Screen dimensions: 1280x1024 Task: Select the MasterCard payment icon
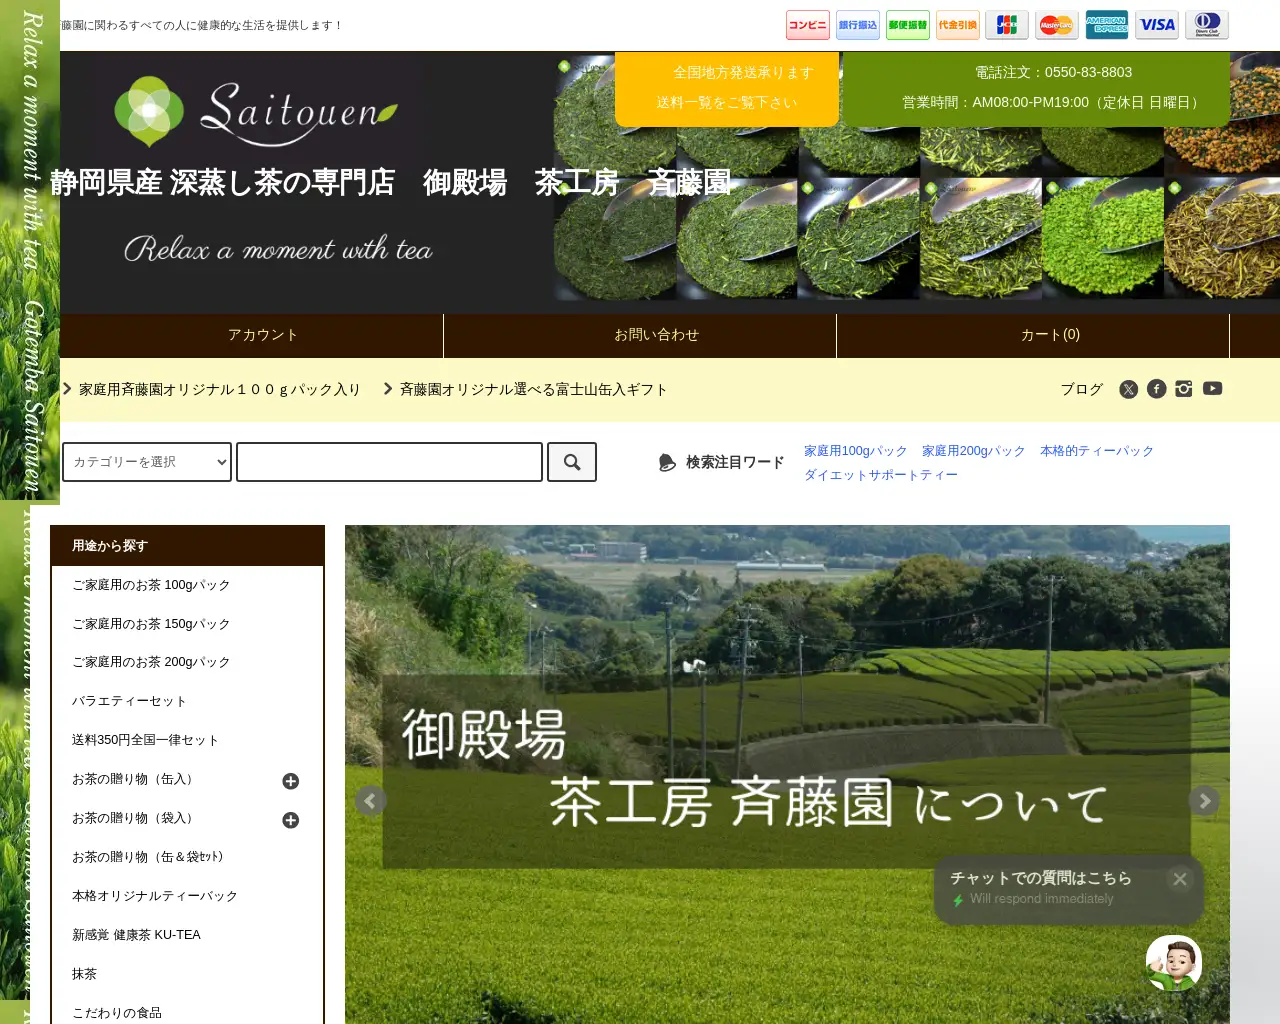pos(1056,25)
